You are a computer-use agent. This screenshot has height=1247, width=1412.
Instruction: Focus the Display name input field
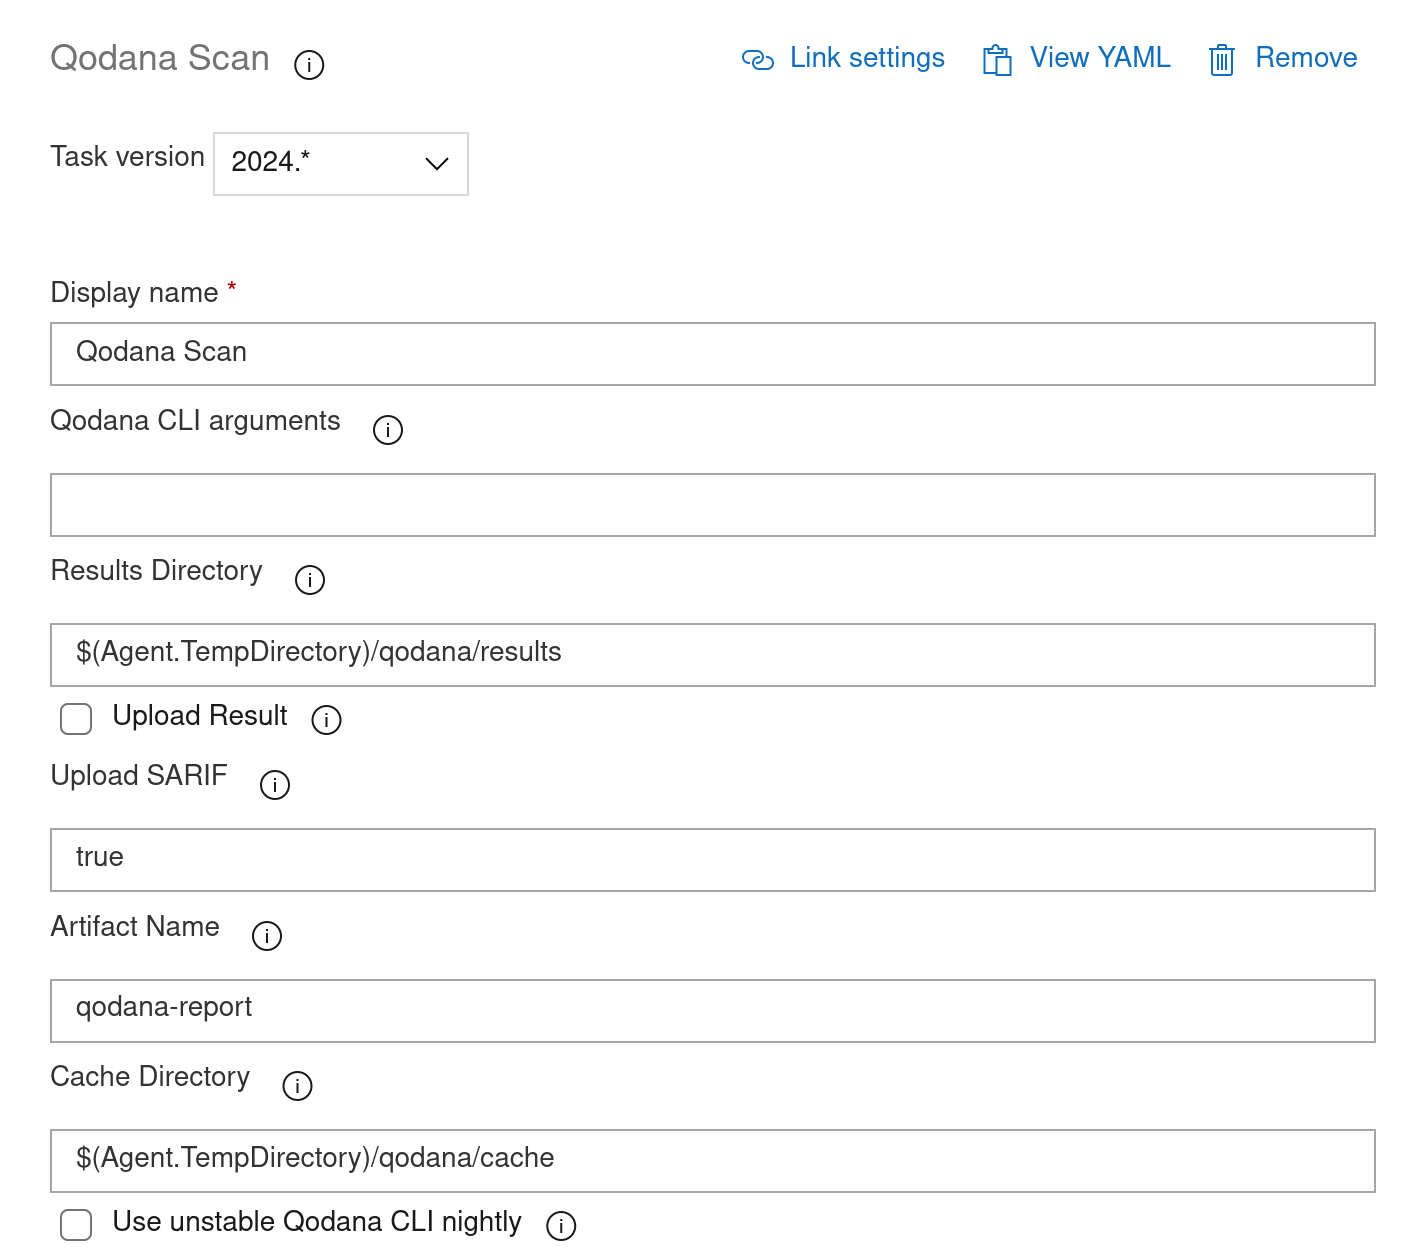[713, 354]
